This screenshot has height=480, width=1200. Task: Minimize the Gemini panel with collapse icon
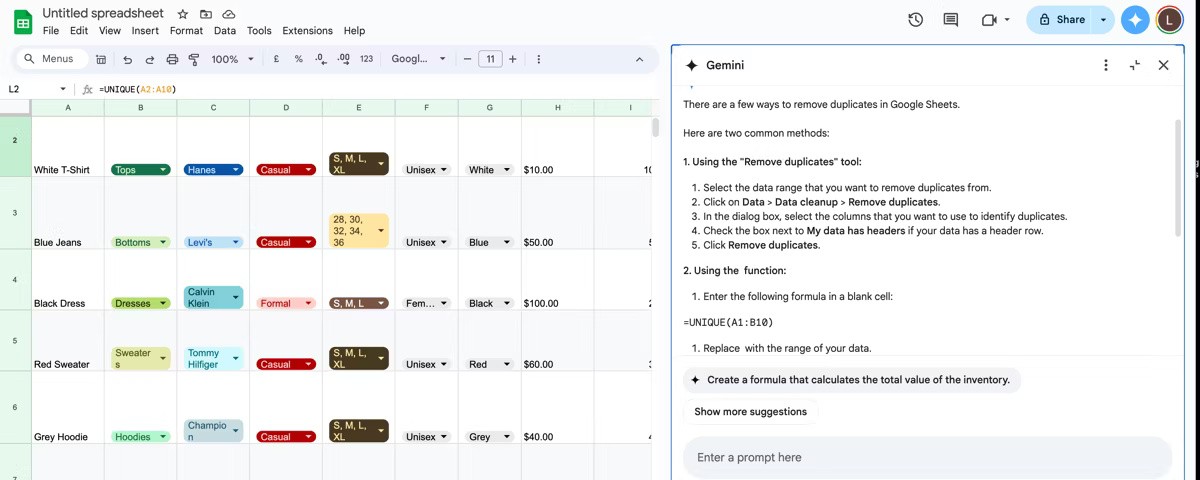point(1135,65)
